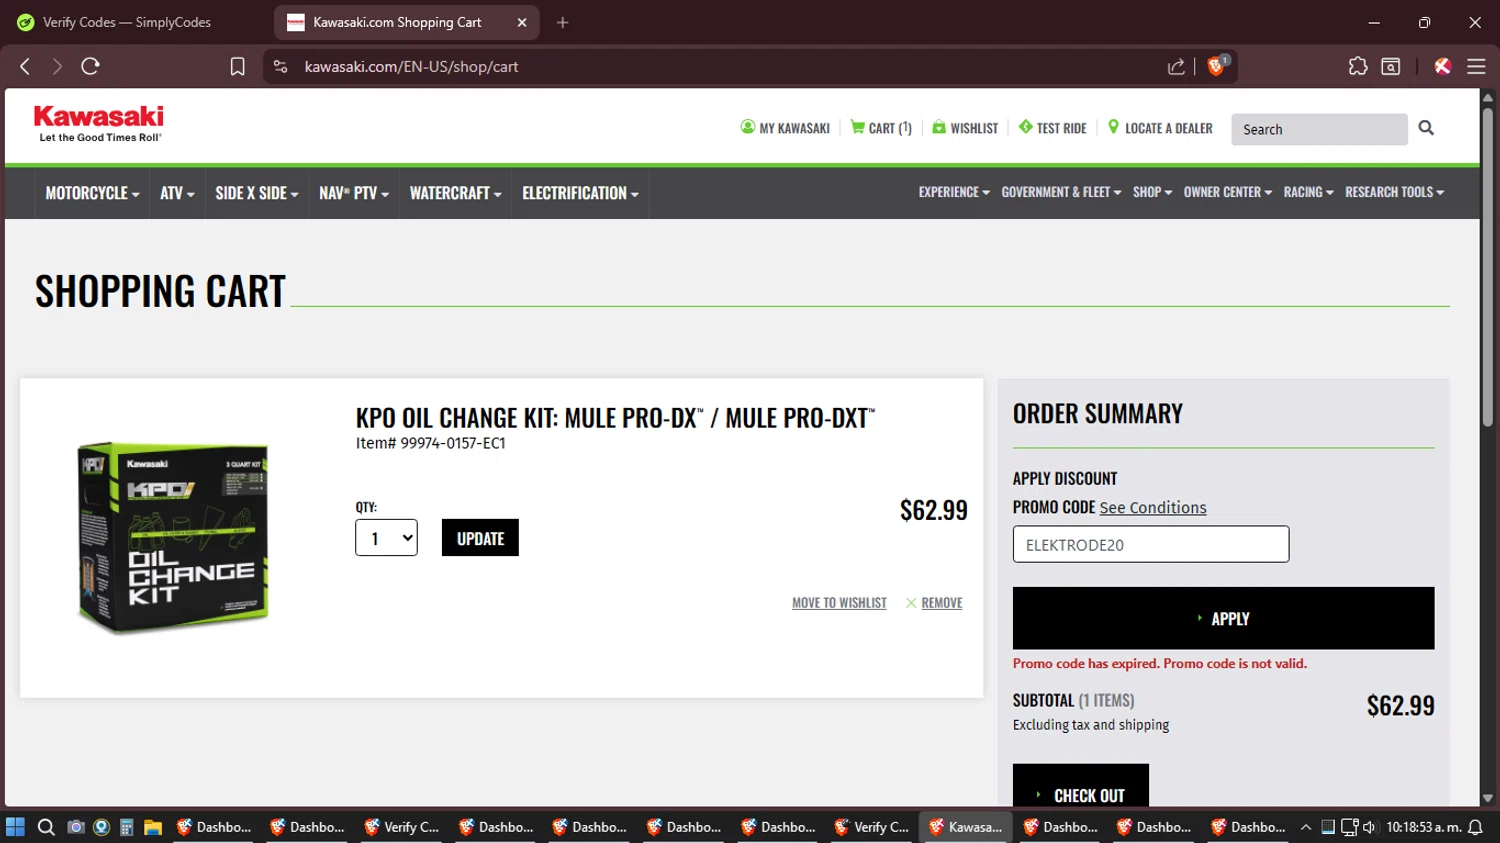The height and width of the screenshot is (843, 1500).
Task: Click Move to Wishlist link
Action: (839, 603)
